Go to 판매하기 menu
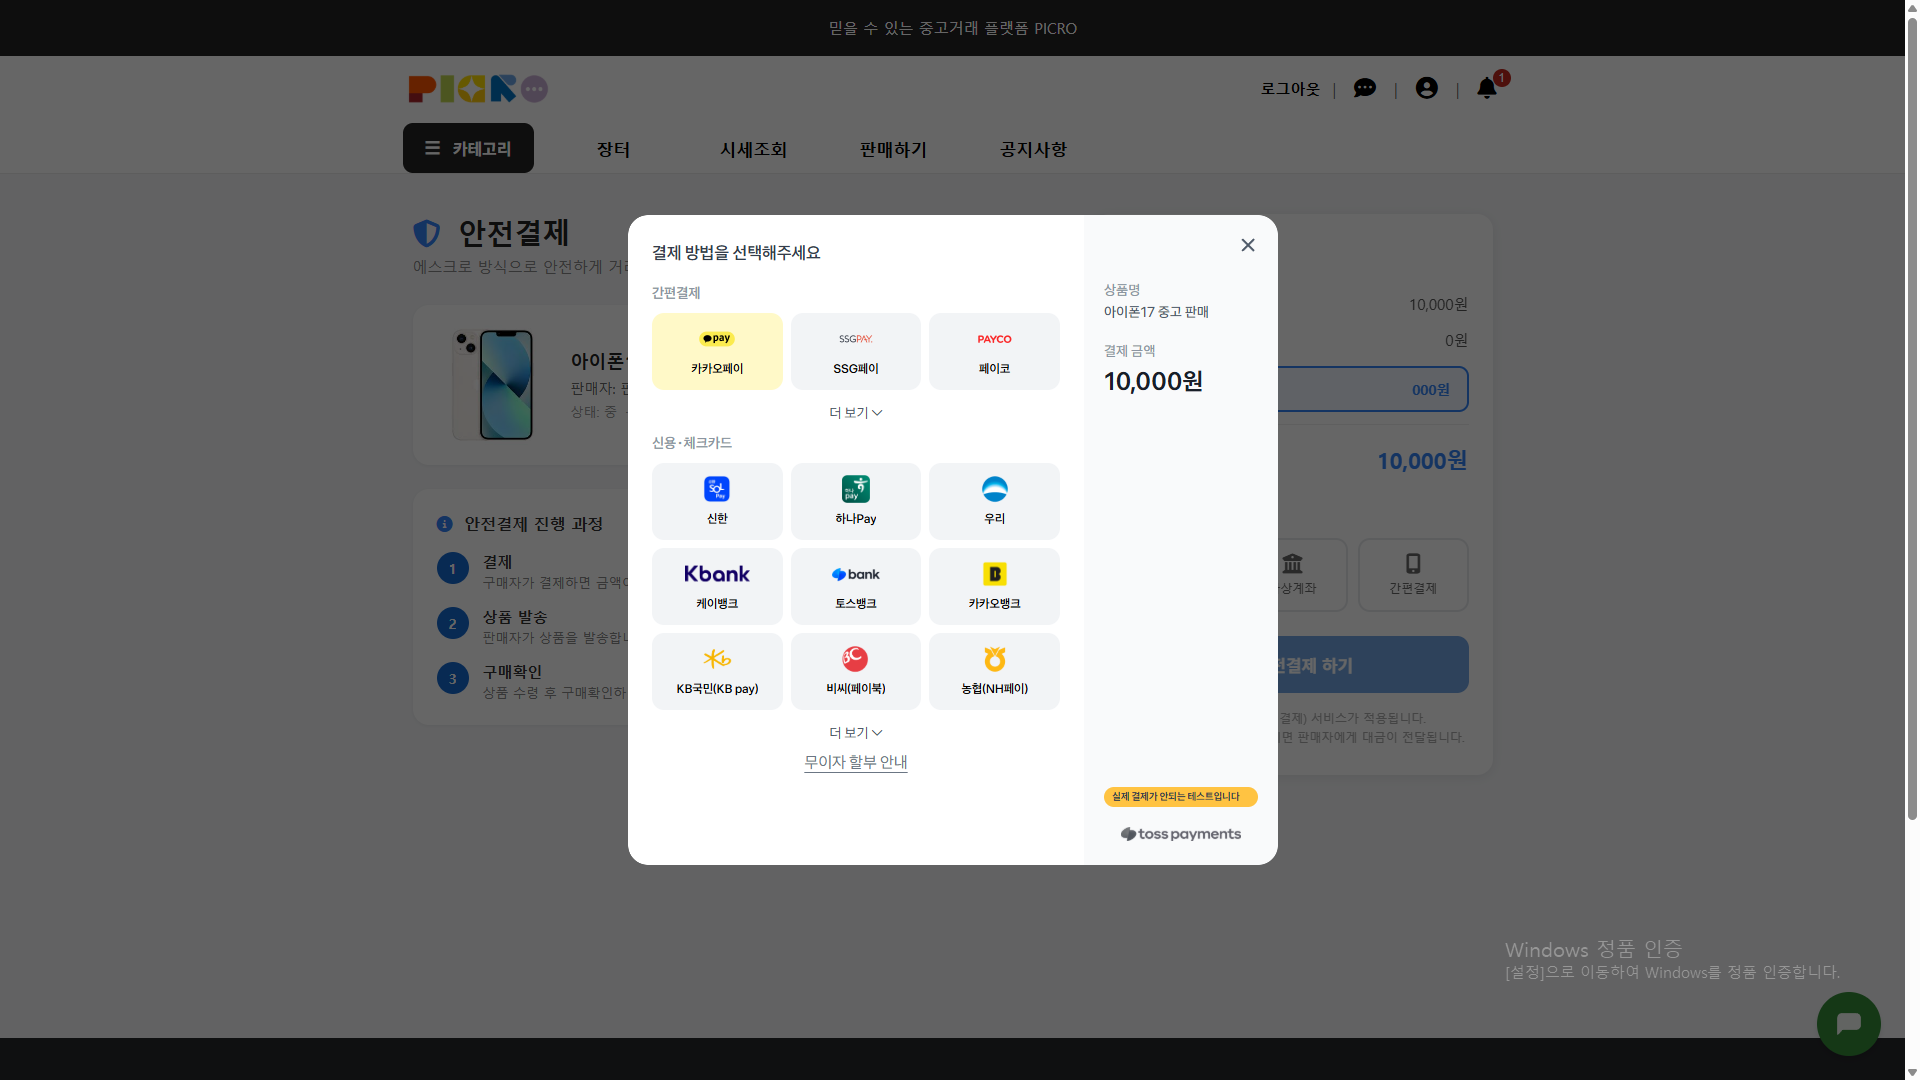 [893, 149]
